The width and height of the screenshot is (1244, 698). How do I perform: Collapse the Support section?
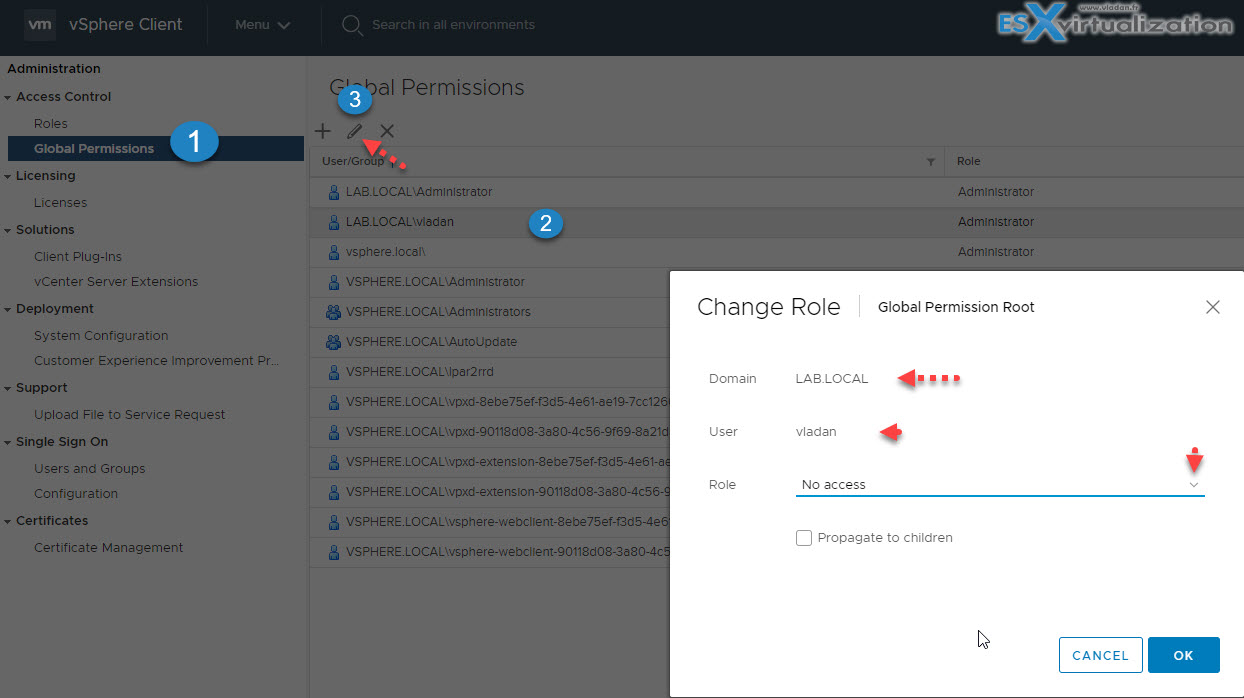click(x=8, y=388)
